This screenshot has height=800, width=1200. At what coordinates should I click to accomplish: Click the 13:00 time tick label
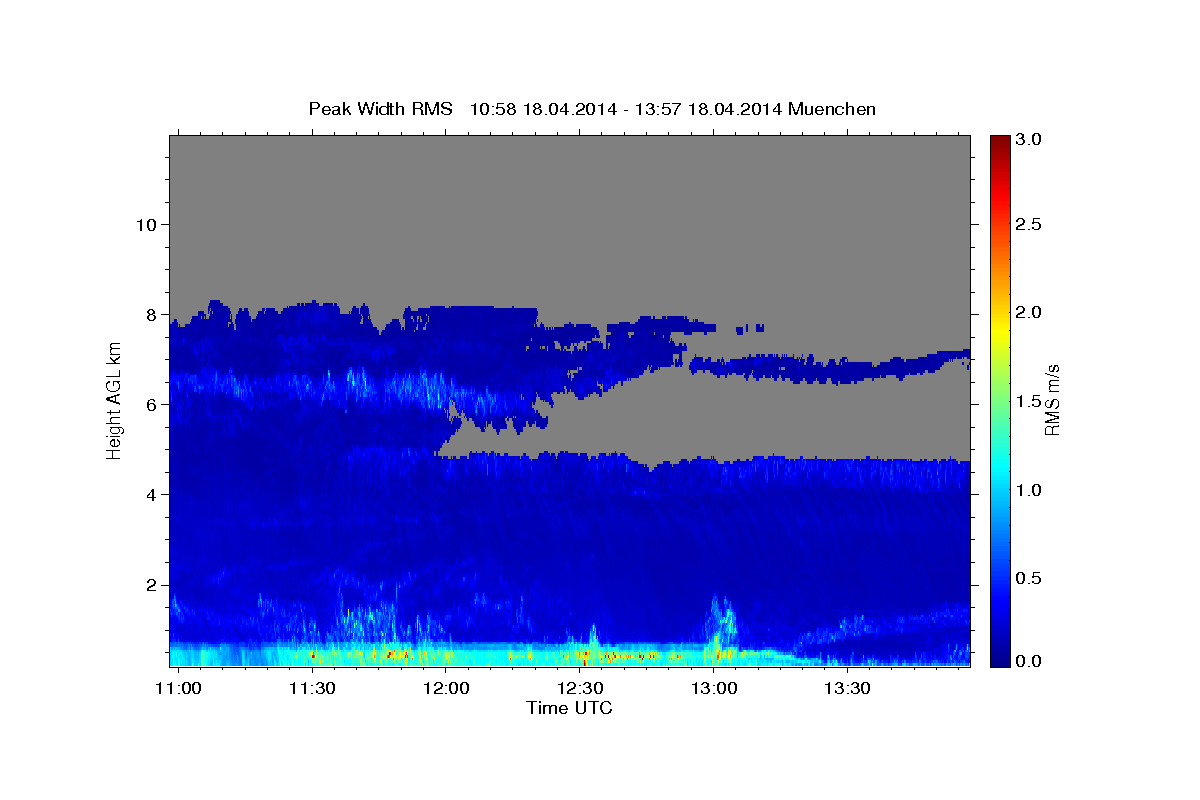pos(713,689)
